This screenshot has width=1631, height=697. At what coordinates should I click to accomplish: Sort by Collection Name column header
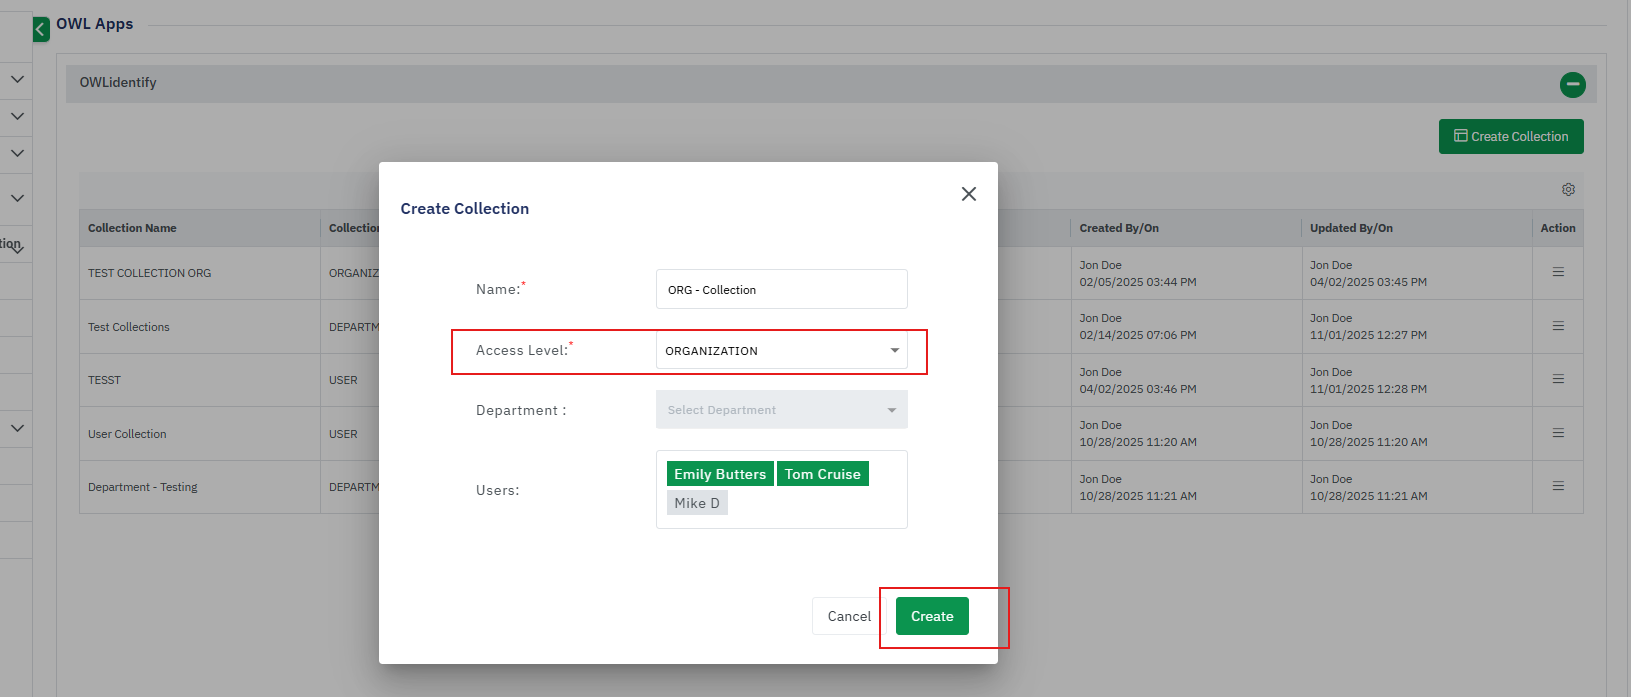tap(132, 228)
